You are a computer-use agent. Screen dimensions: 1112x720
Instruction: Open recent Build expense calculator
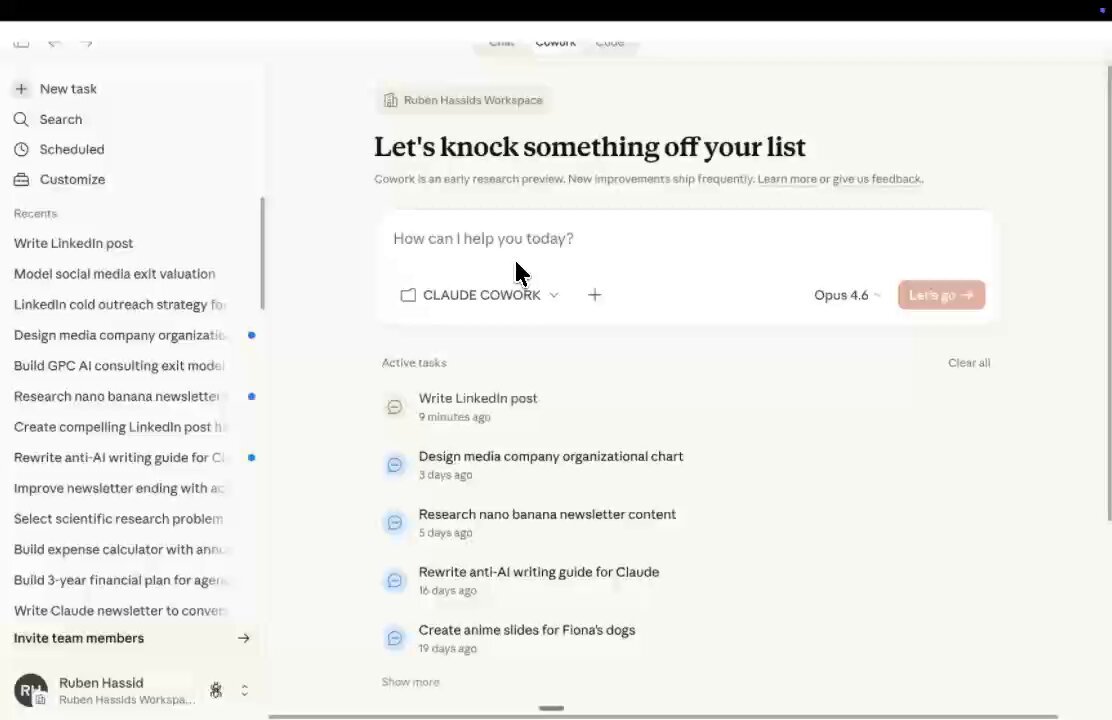(x=119, y=549)
